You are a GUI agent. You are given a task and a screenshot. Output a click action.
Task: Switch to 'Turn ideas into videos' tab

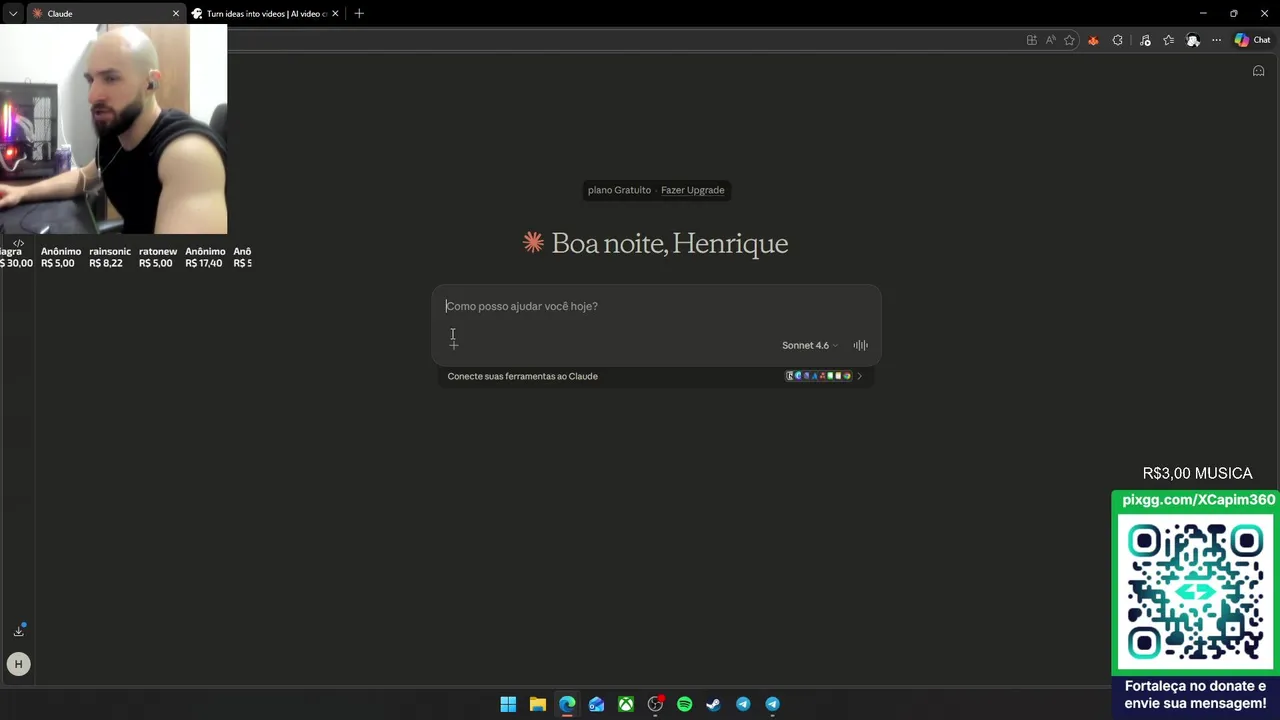point(266,14)
